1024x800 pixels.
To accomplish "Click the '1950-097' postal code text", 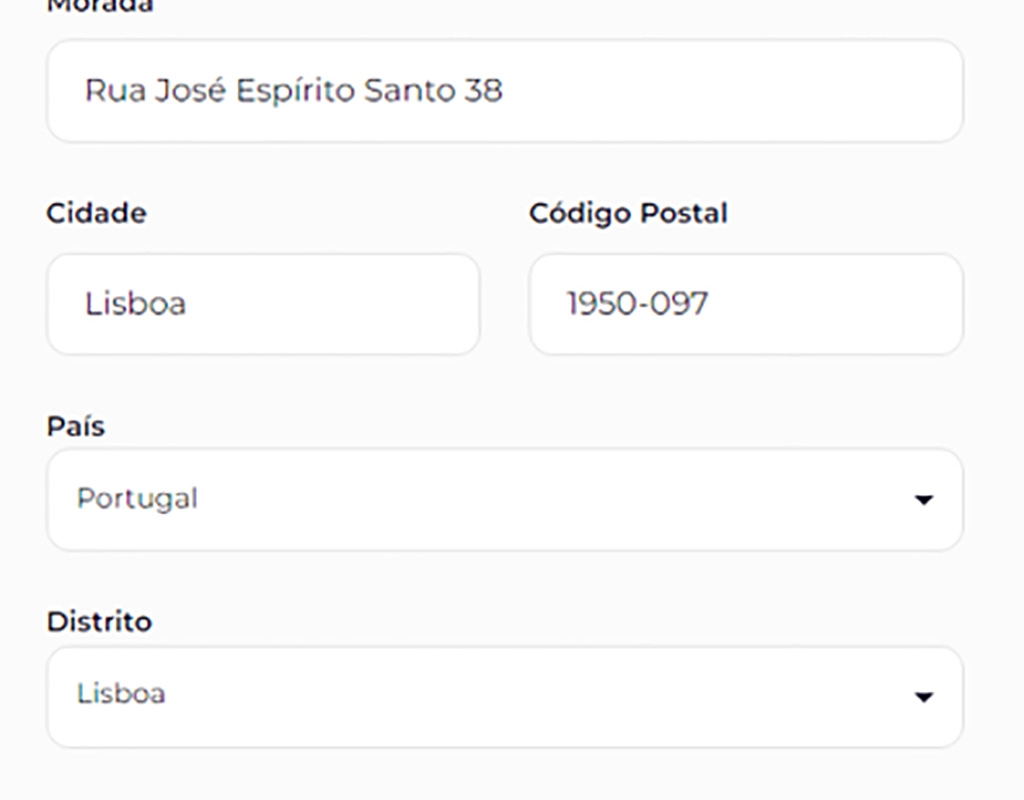I will click(637, 304).
